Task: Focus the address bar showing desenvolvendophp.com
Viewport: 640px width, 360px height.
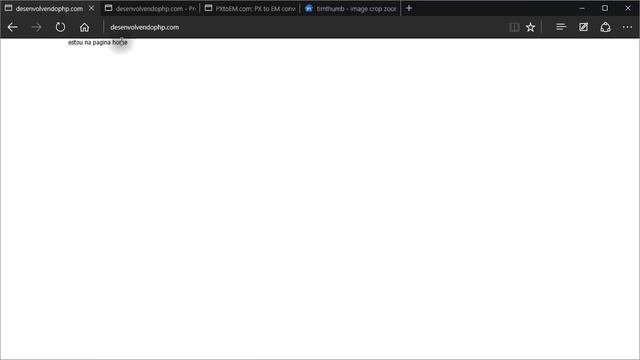Action: point(304,27)
